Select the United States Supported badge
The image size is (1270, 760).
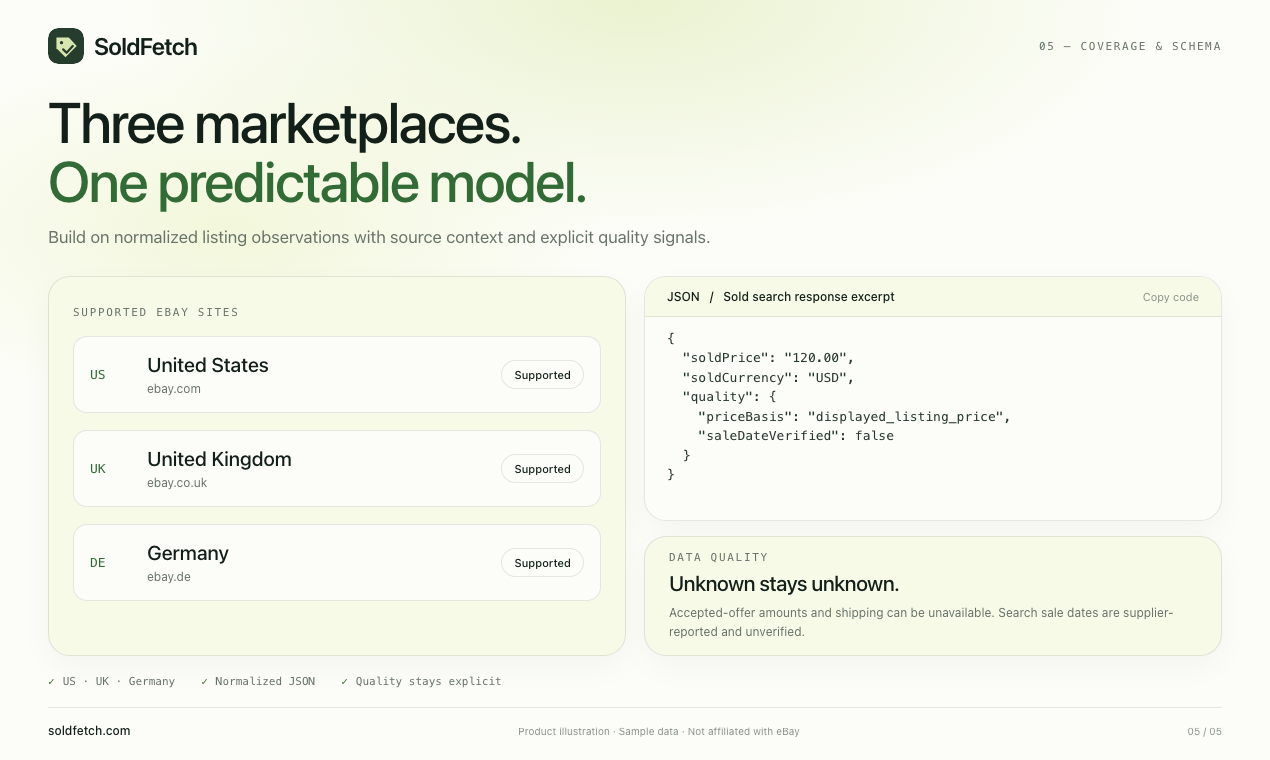pos(542,375)
